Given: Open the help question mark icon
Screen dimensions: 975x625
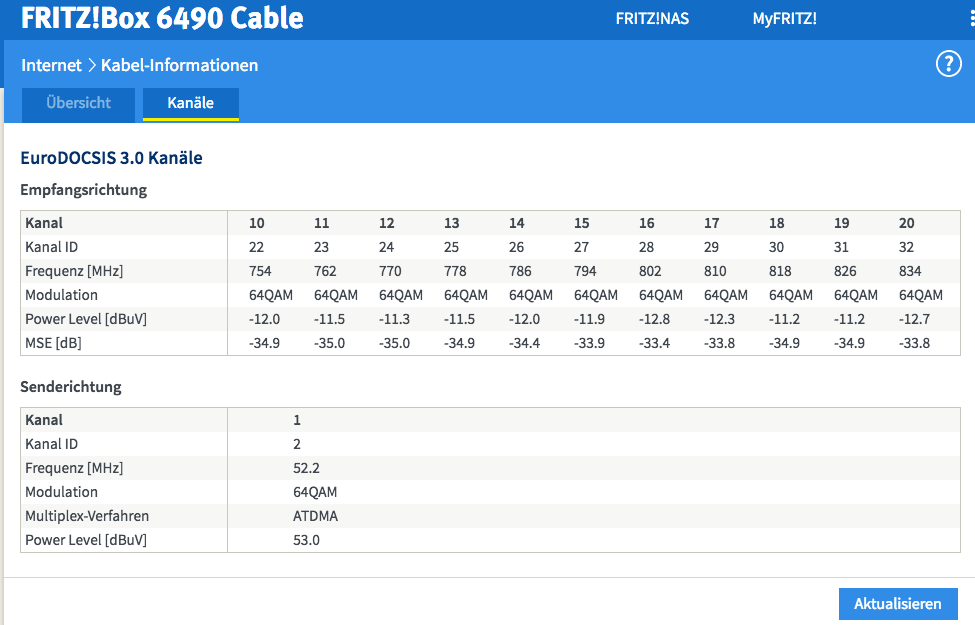Looking at the screenshot, I should click(x=947, y=65).
